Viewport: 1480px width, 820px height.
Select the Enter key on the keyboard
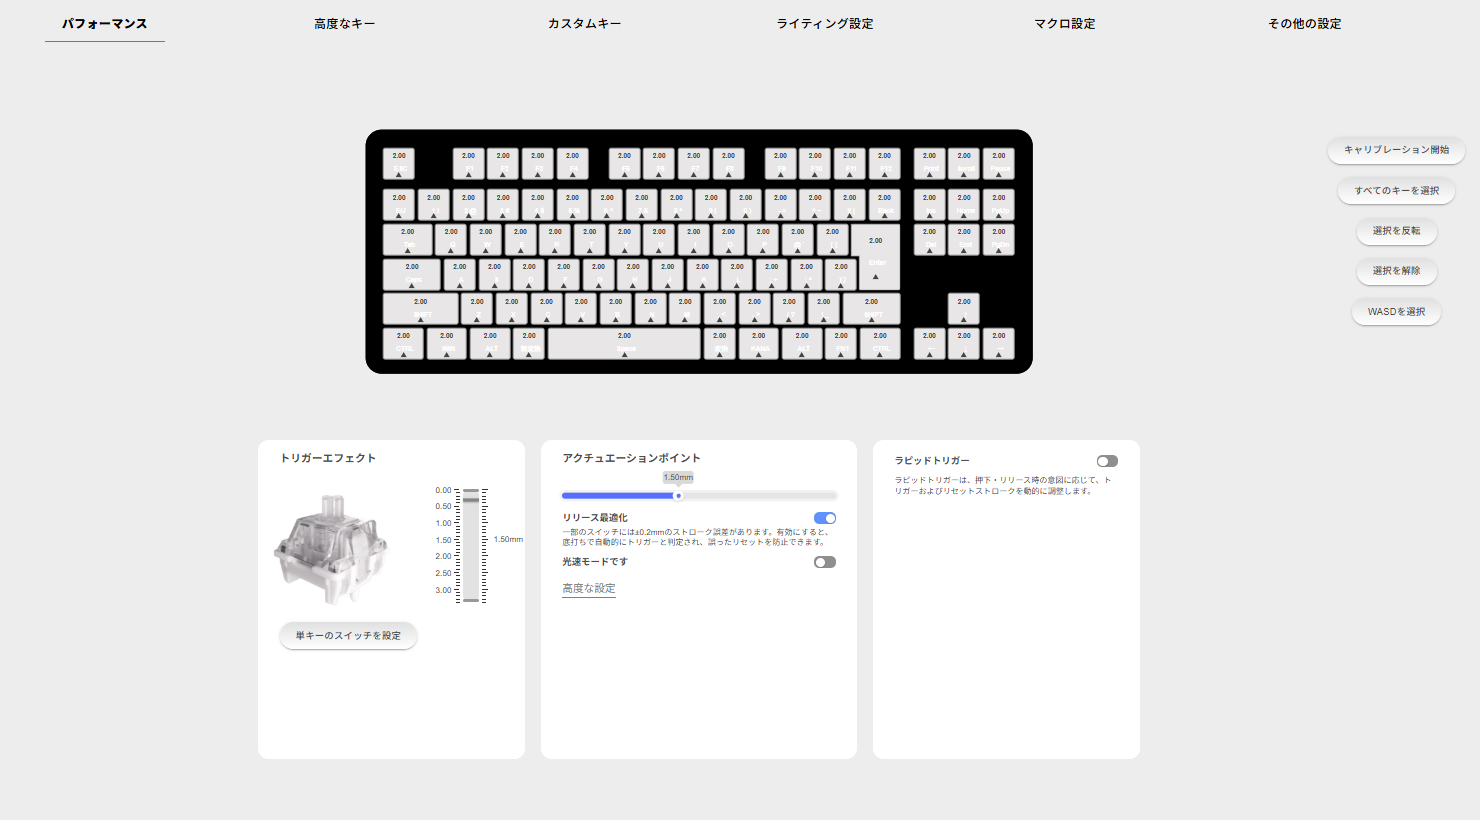(874, 258)
